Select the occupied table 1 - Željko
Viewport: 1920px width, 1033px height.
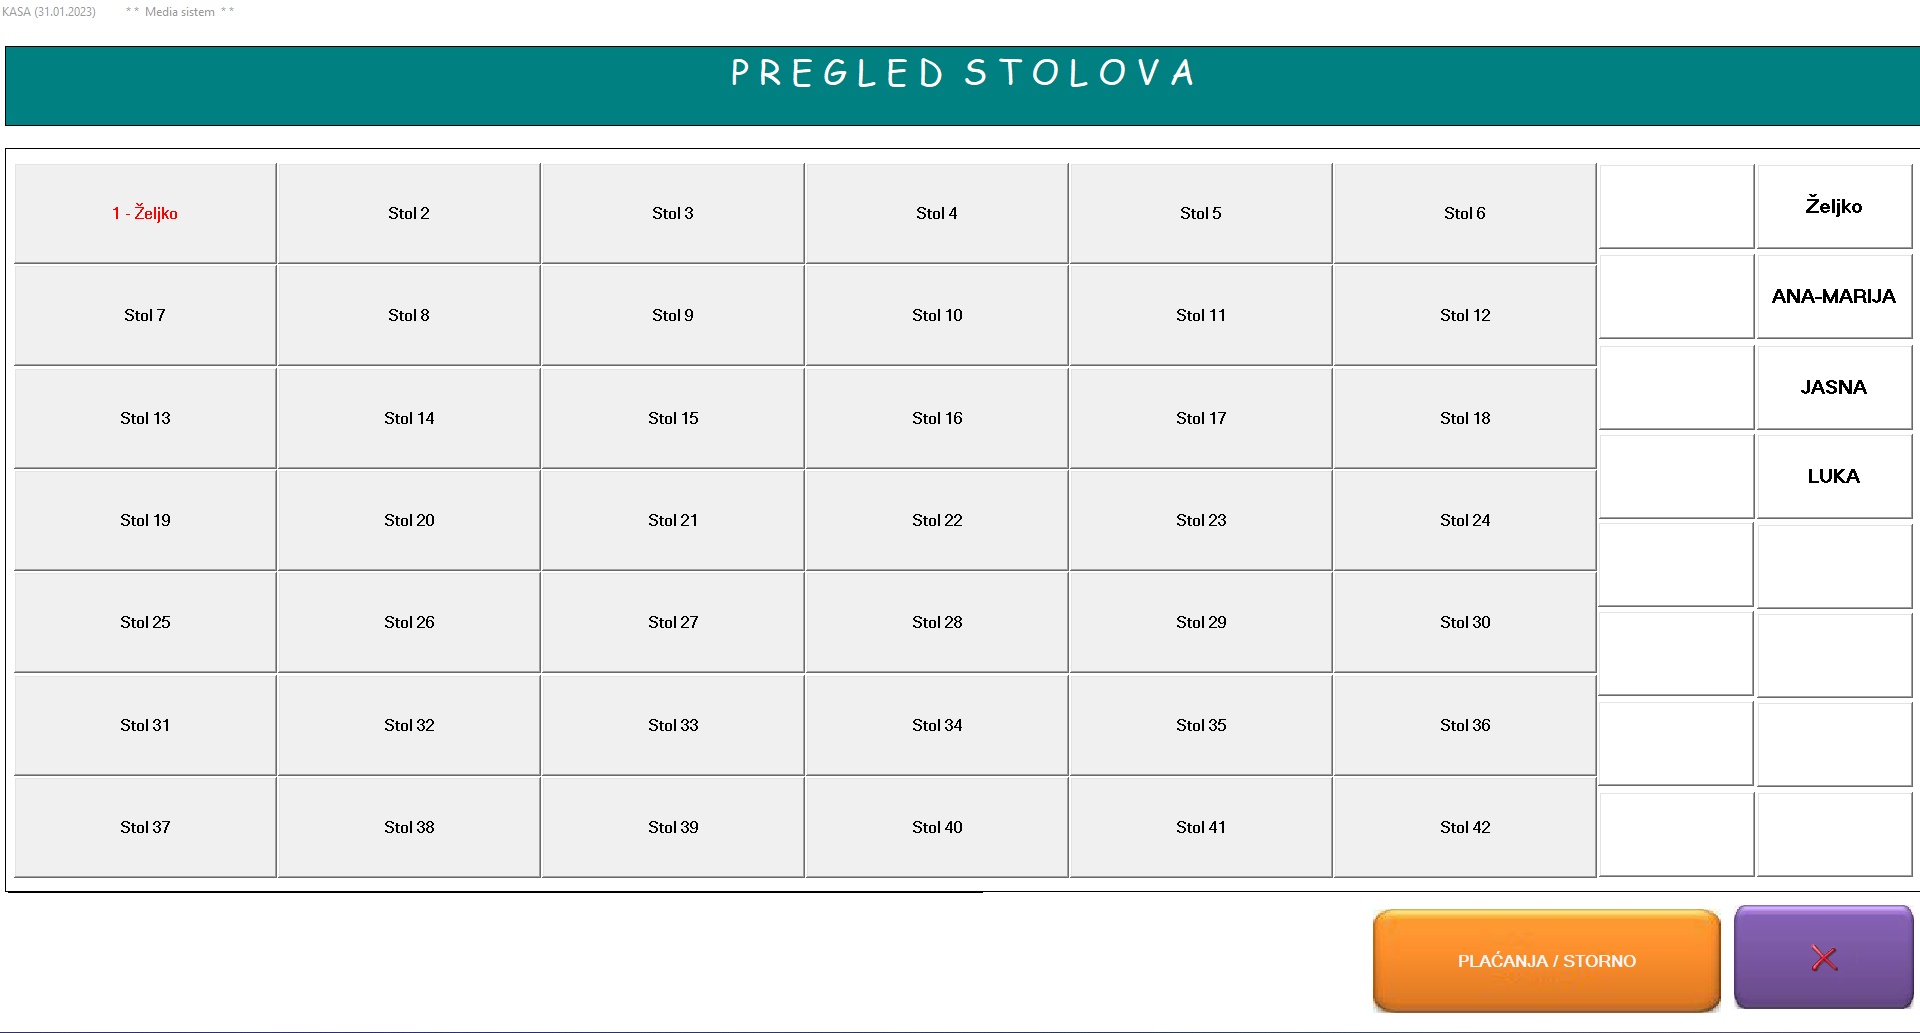pyautogui.click(x=145, y=214)
